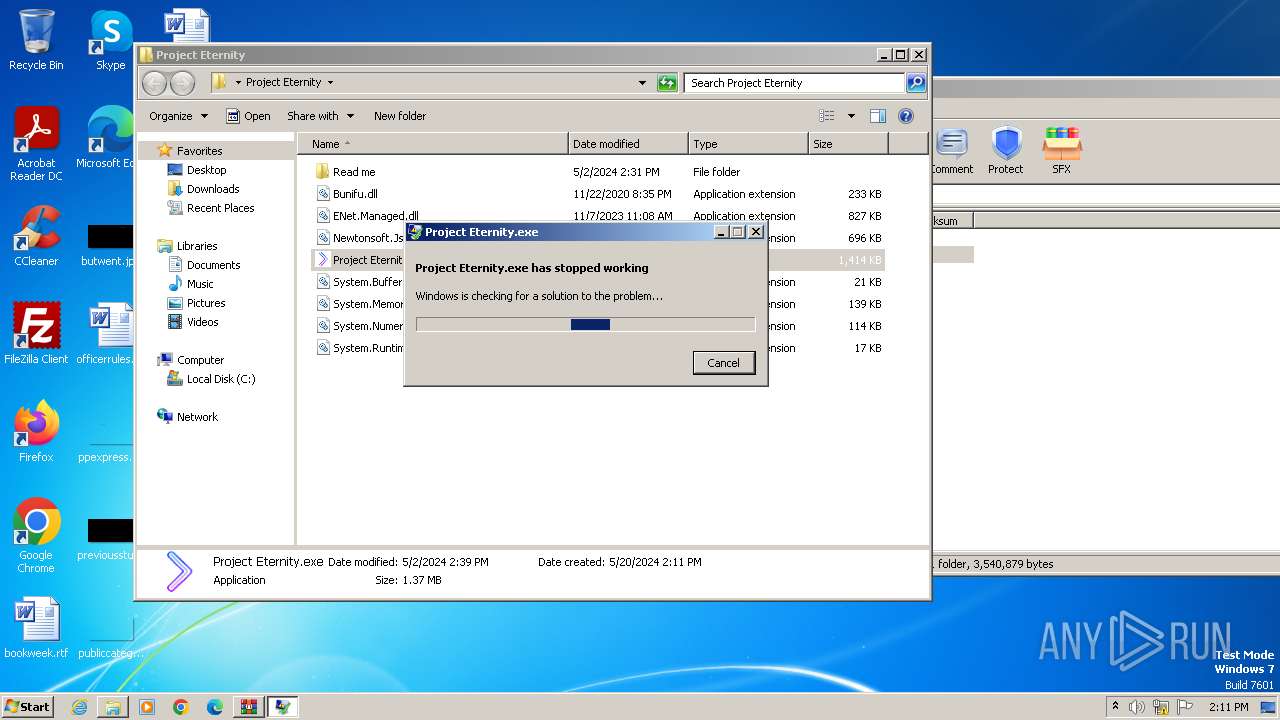
Task: Sort by the Size column header
Action: click(848, 144)
